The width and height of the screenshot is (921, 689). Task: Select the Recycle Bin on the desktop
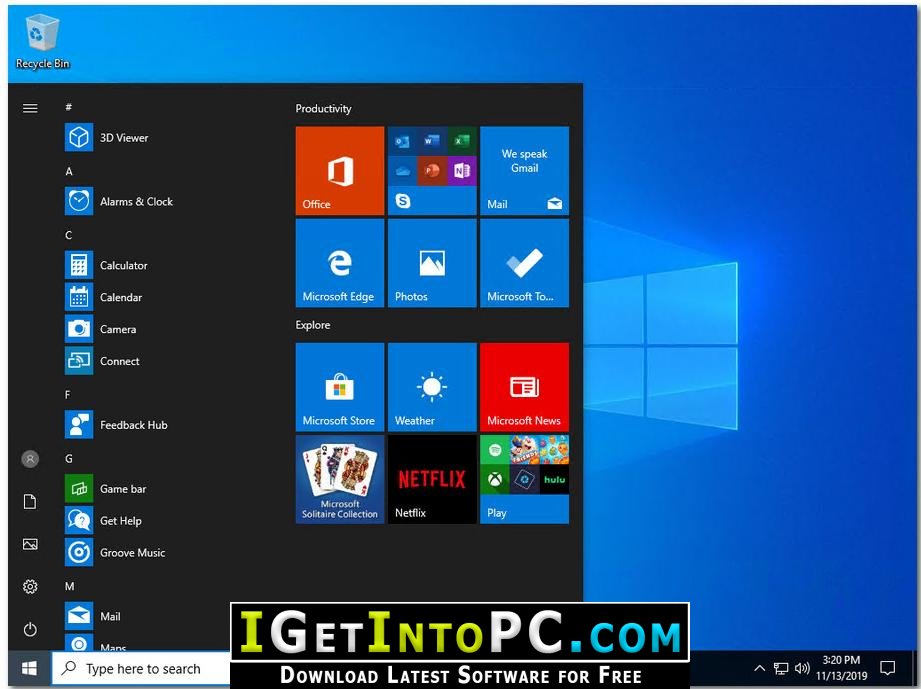pos(42,42)
